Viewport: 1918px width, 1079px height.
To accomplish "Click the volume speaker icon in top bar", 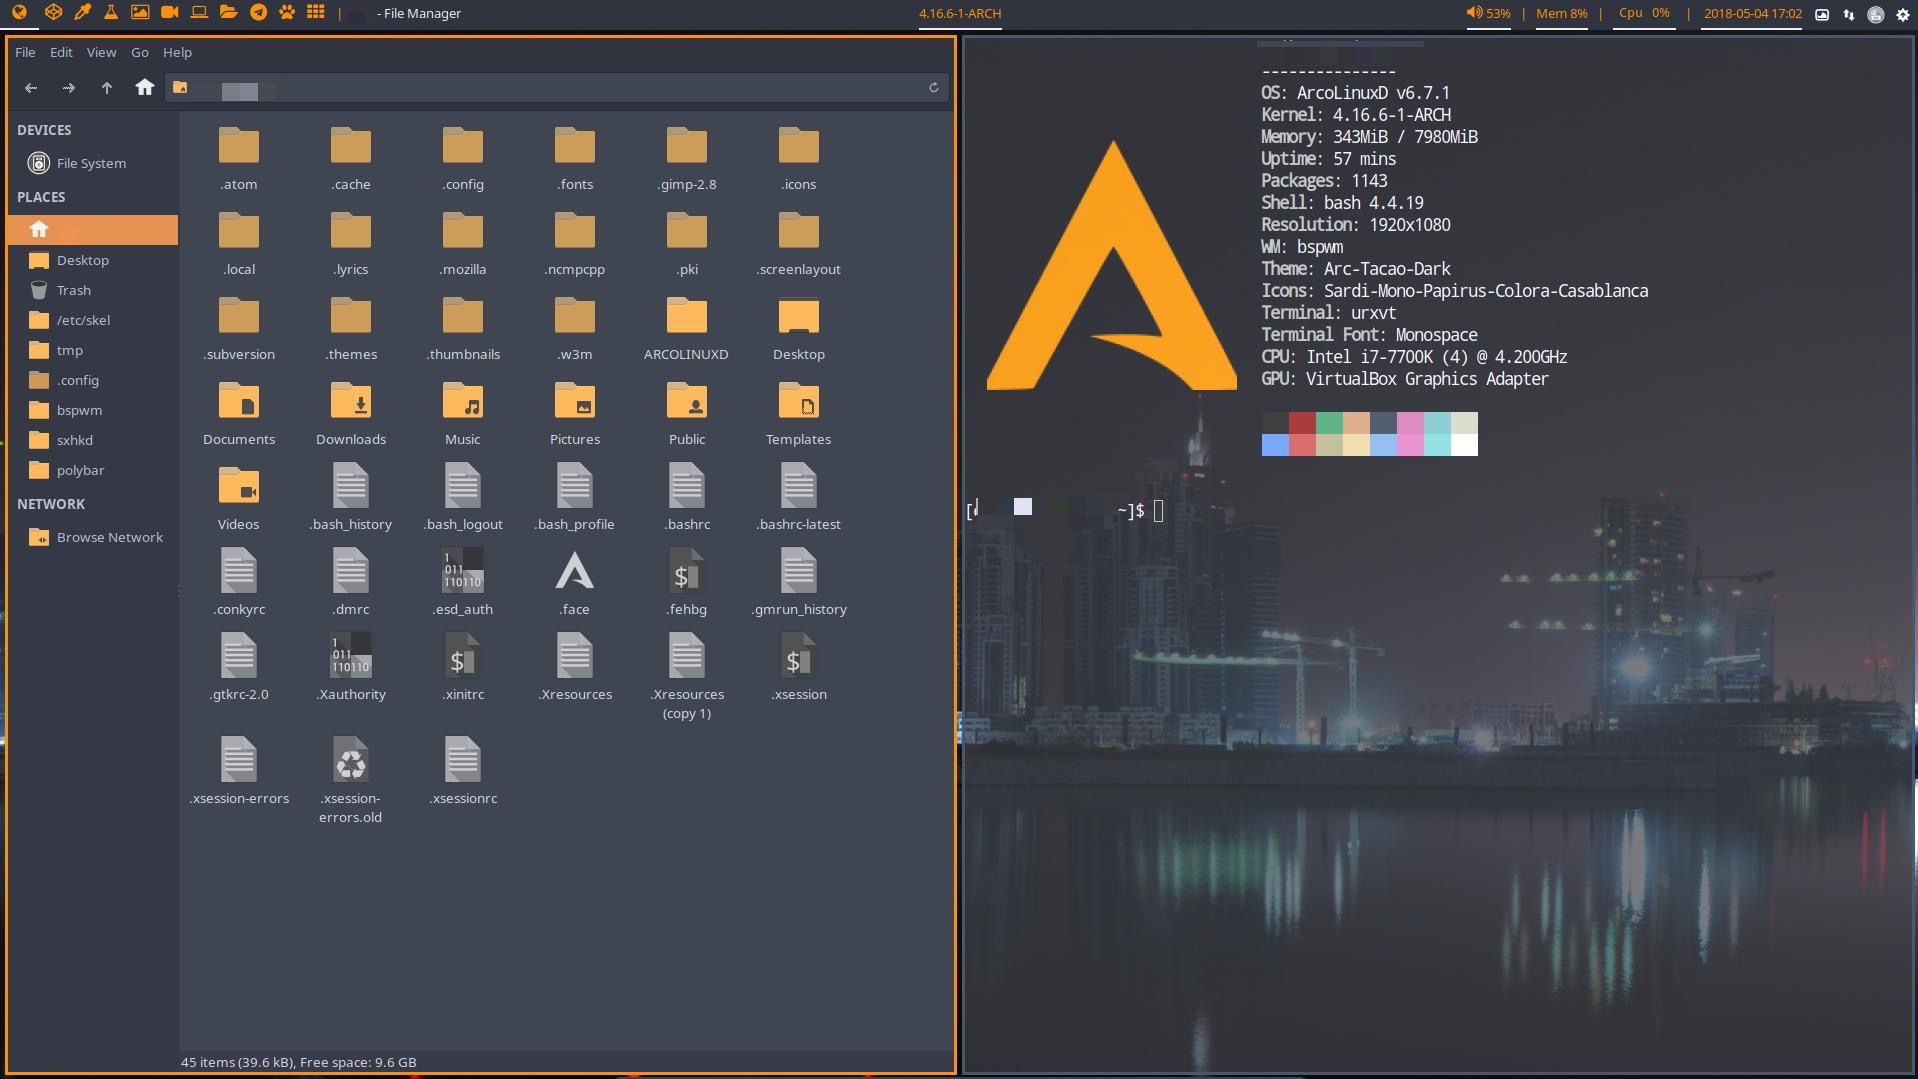I will [1474, 13].
